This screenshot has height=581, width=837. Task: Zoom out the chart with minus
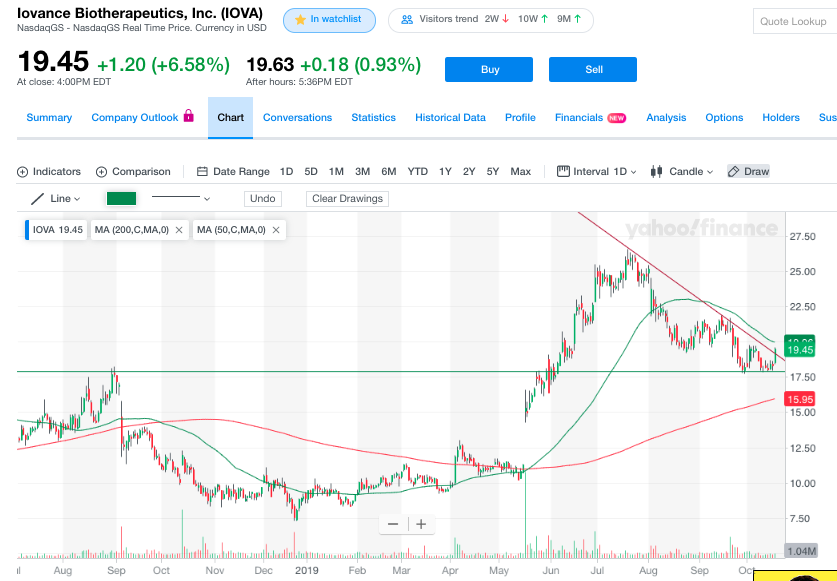pyautogui.click(x=393, y=524)
